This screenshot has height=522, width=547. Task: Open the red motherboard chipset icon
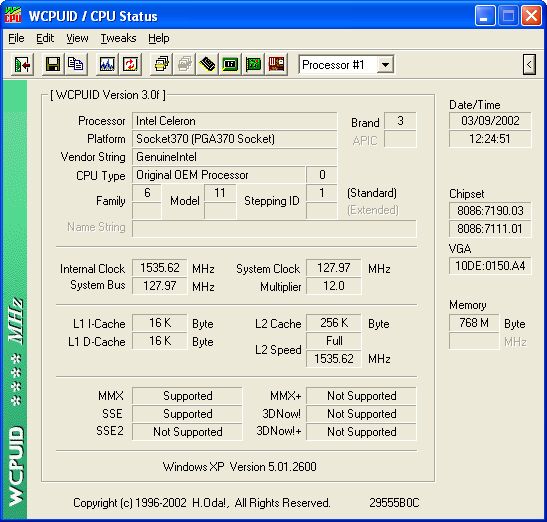pos(276,65)
